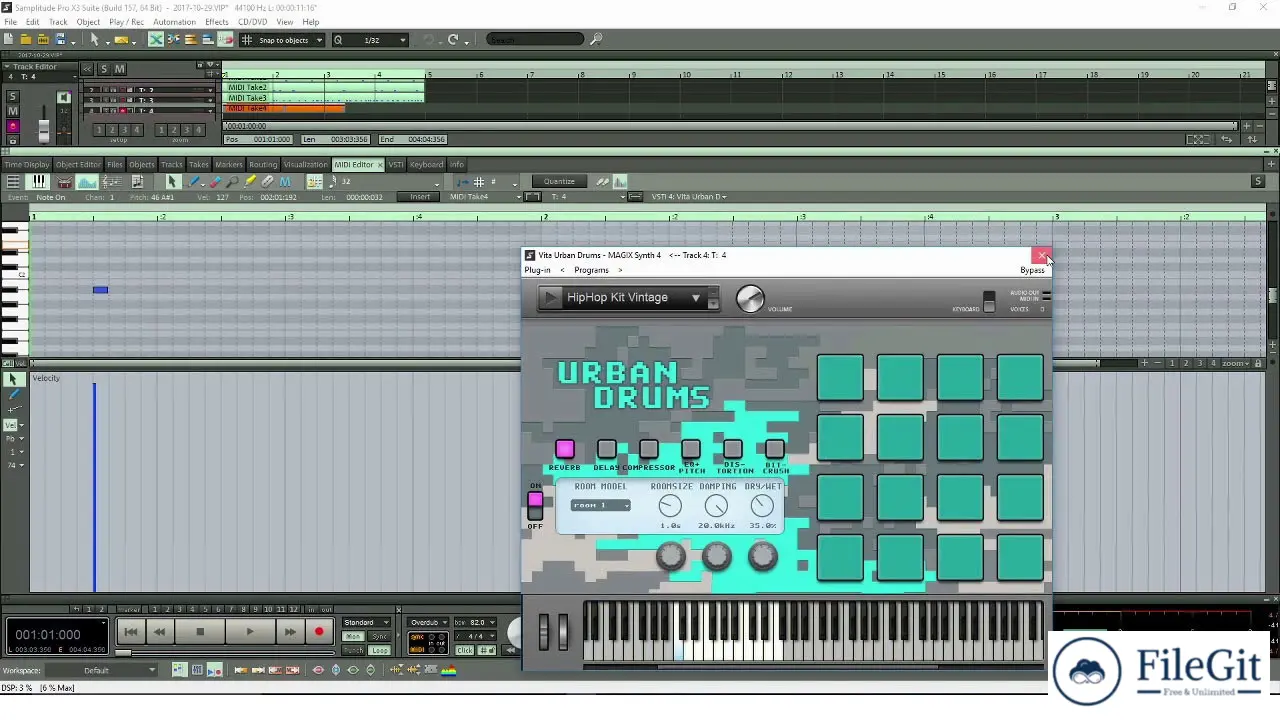Click the Play button in transport
1280x720 pixels.
[250, 631]
